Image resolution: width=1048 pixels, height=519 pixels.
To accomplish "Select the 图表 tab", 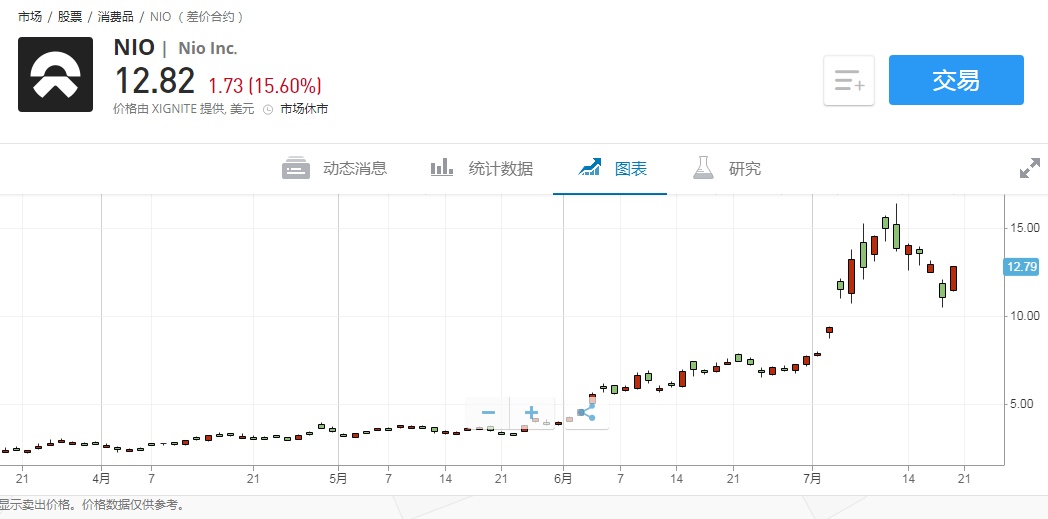I will point(631,169).
